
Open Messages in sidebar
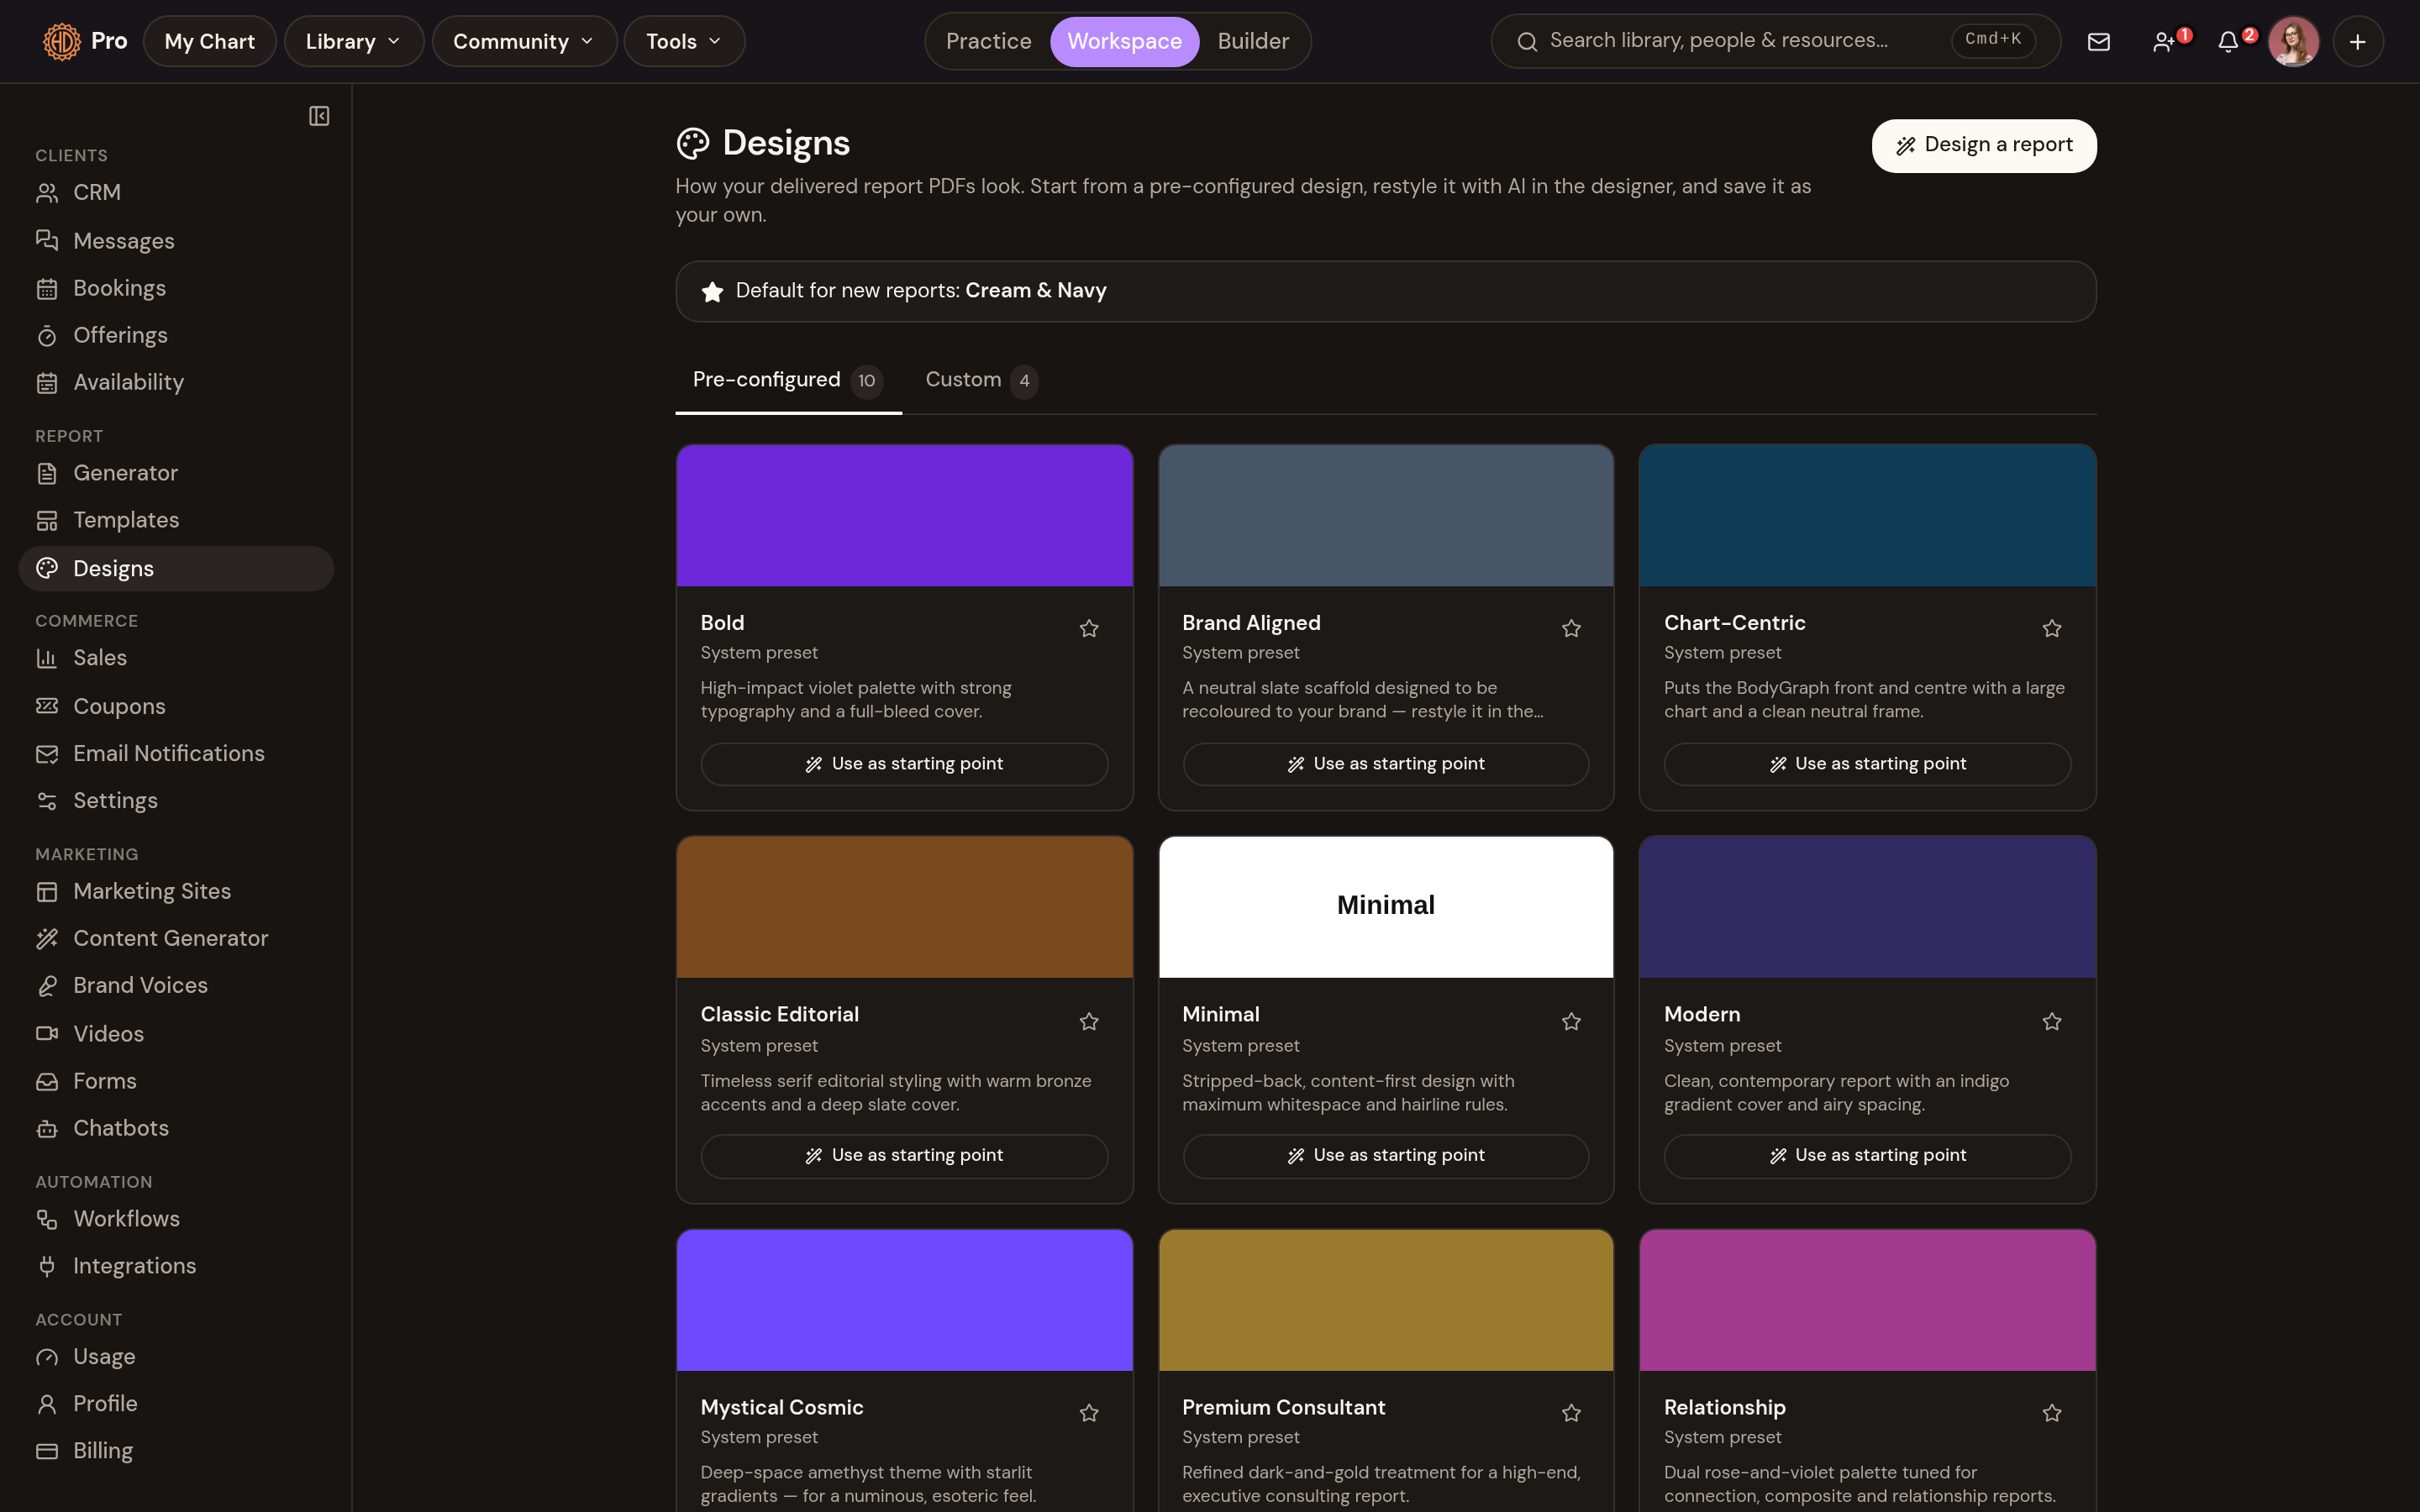click(176, 240)
